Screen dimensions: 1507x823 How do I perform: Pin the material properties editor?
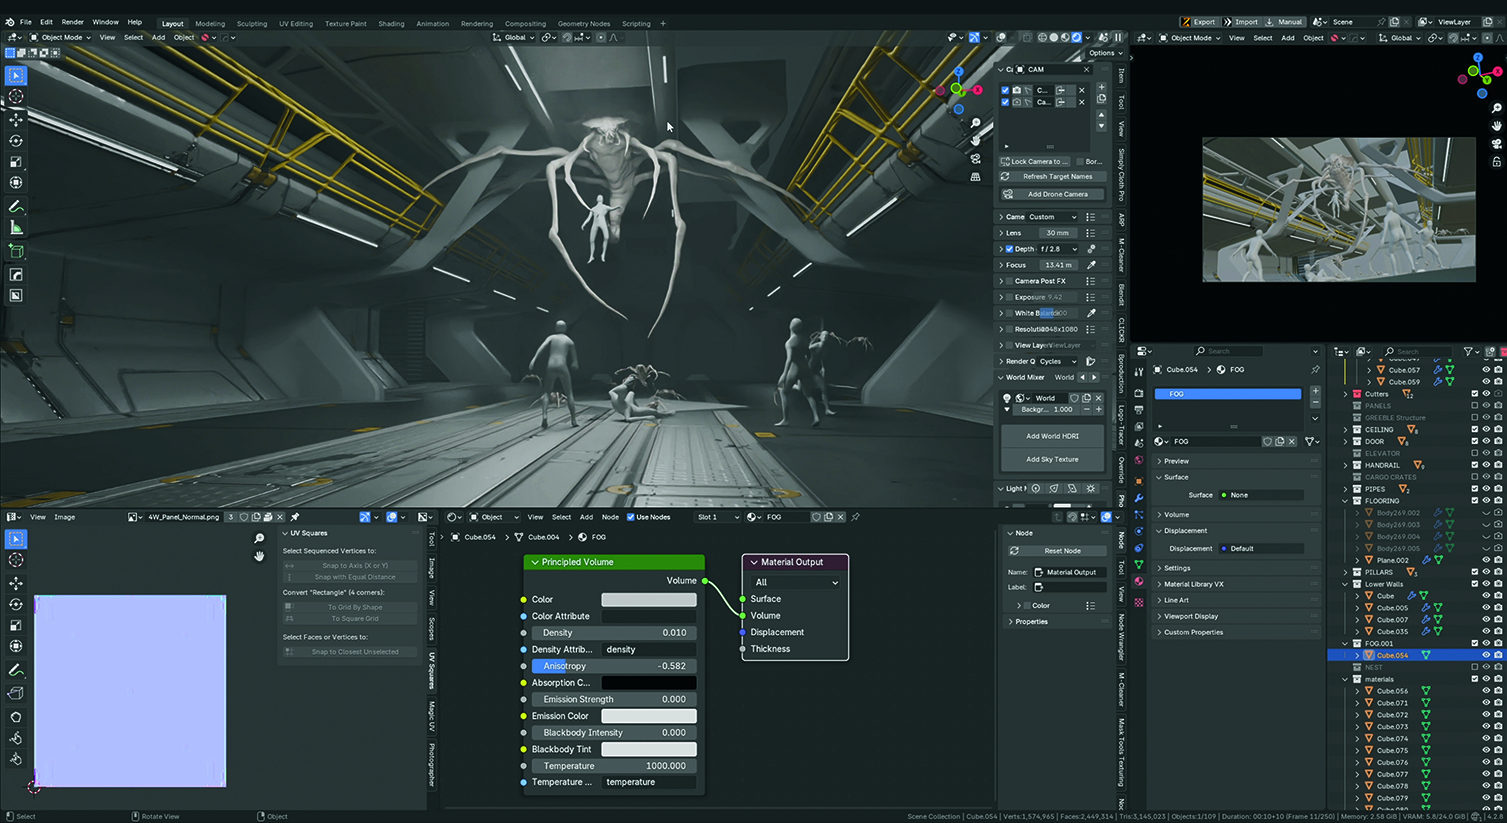click(x=1315, y=370)
